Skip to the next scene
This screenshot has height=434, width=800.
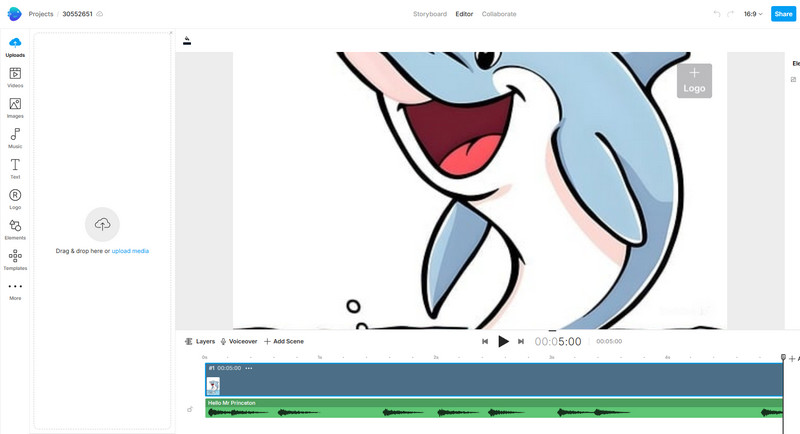[x=521, y=342]
